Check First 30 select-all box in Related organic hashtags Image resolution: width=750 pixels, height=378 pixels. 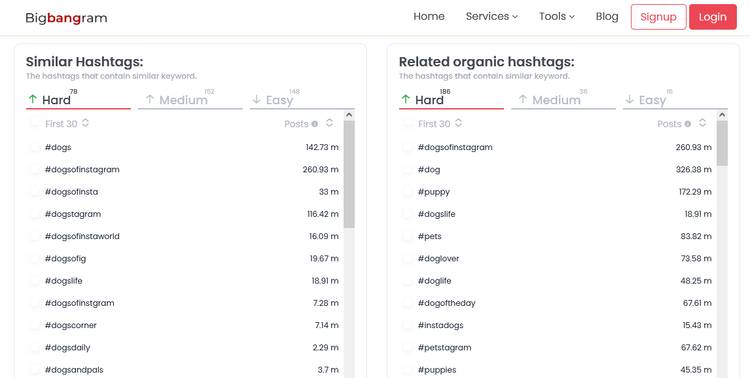pos(408,123)
